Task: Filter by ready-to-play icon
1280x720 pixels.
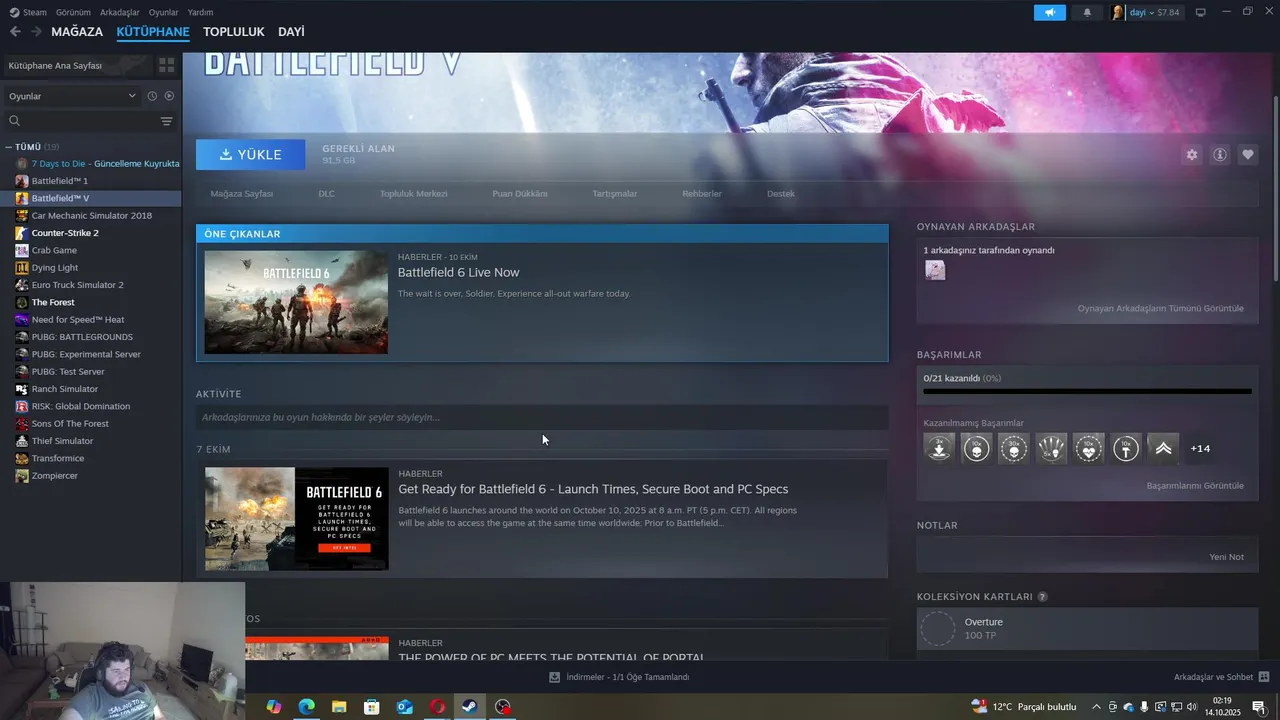Action: click(x=169, y=96)
